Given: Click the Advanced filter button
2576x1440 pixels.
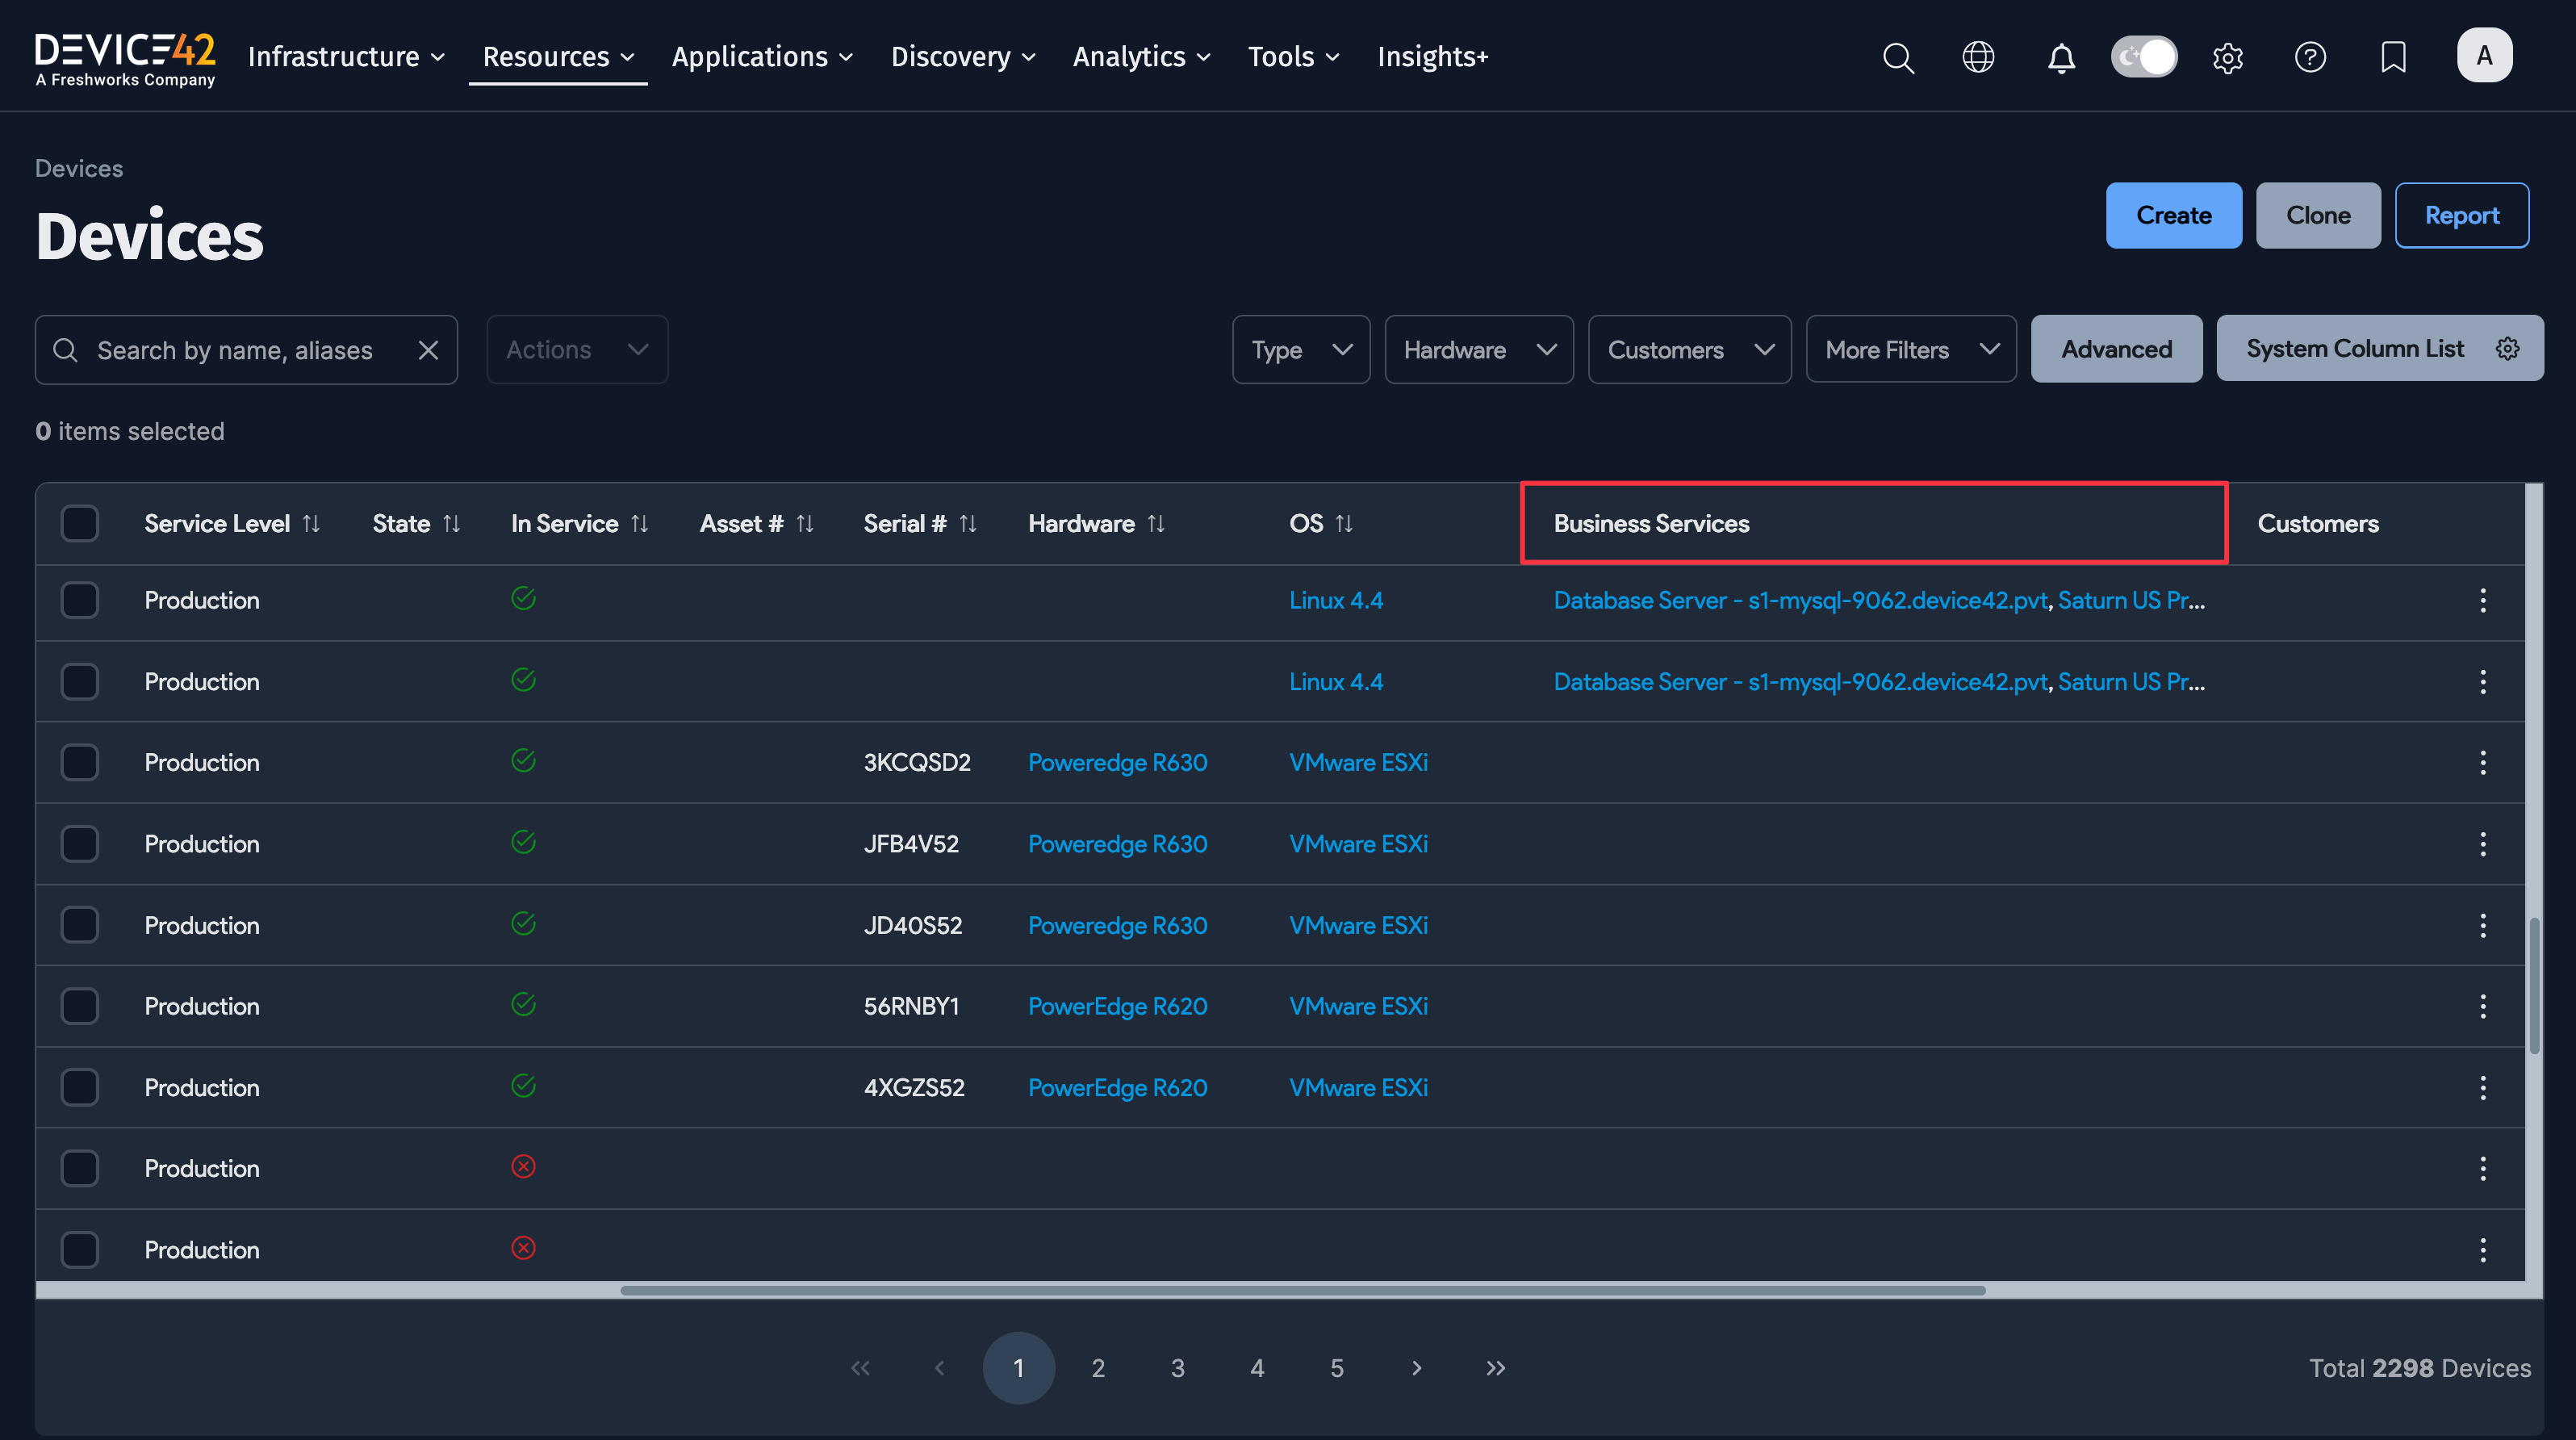Looking at the screenshot, I should 2116,349.
